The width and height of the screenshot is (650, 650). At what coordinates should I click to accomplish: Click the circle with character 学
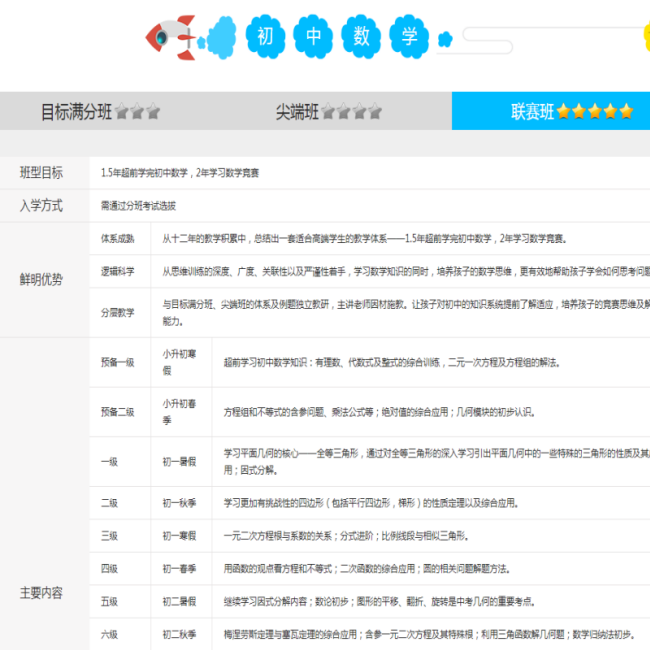(408, 38)
